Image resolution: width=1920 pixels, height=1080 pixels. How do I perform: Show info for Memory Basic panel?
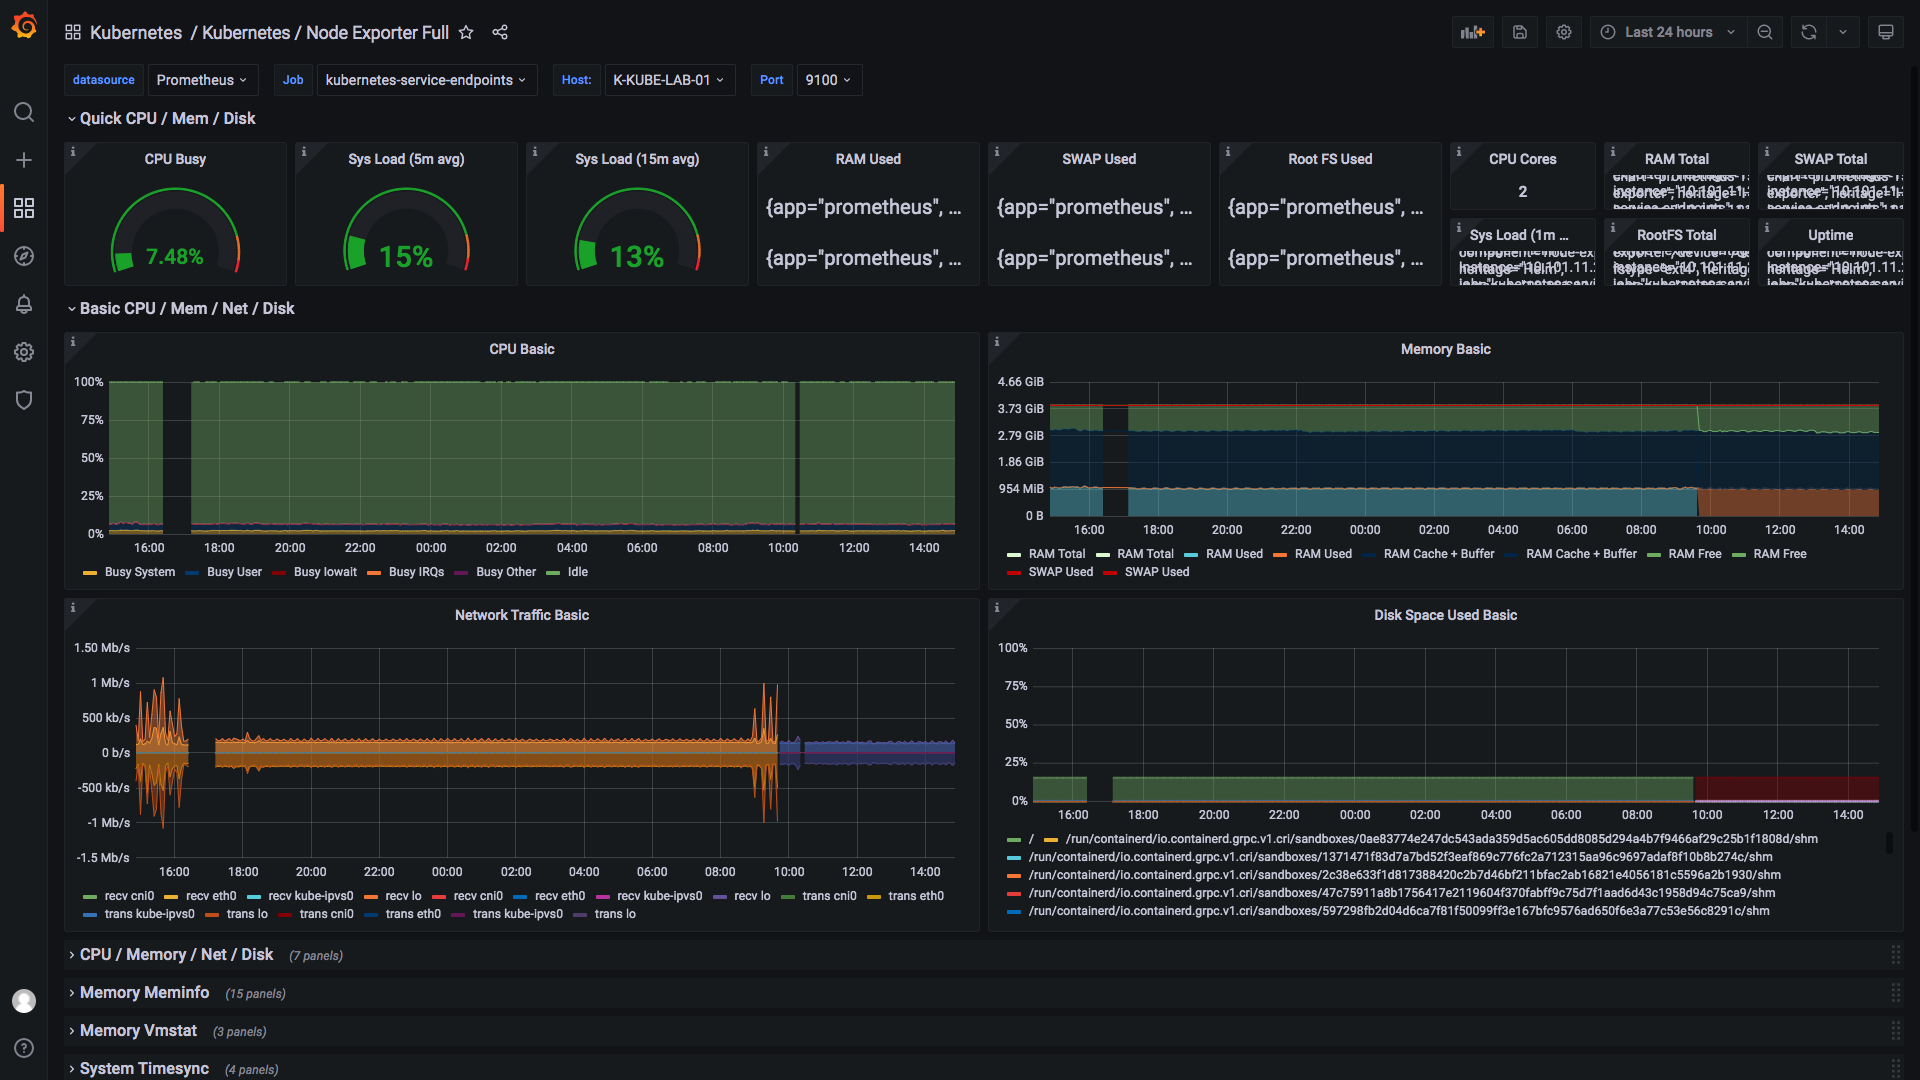point(997,342)
